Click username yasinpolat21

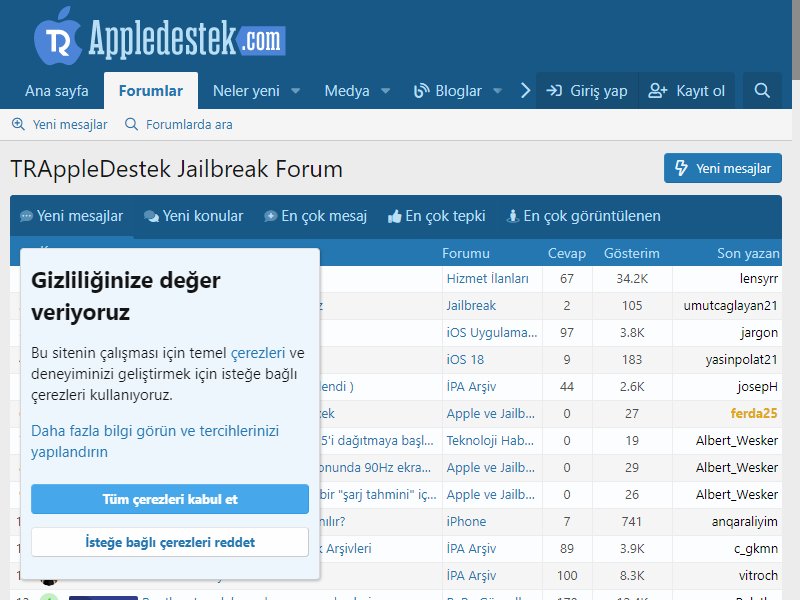742,360
